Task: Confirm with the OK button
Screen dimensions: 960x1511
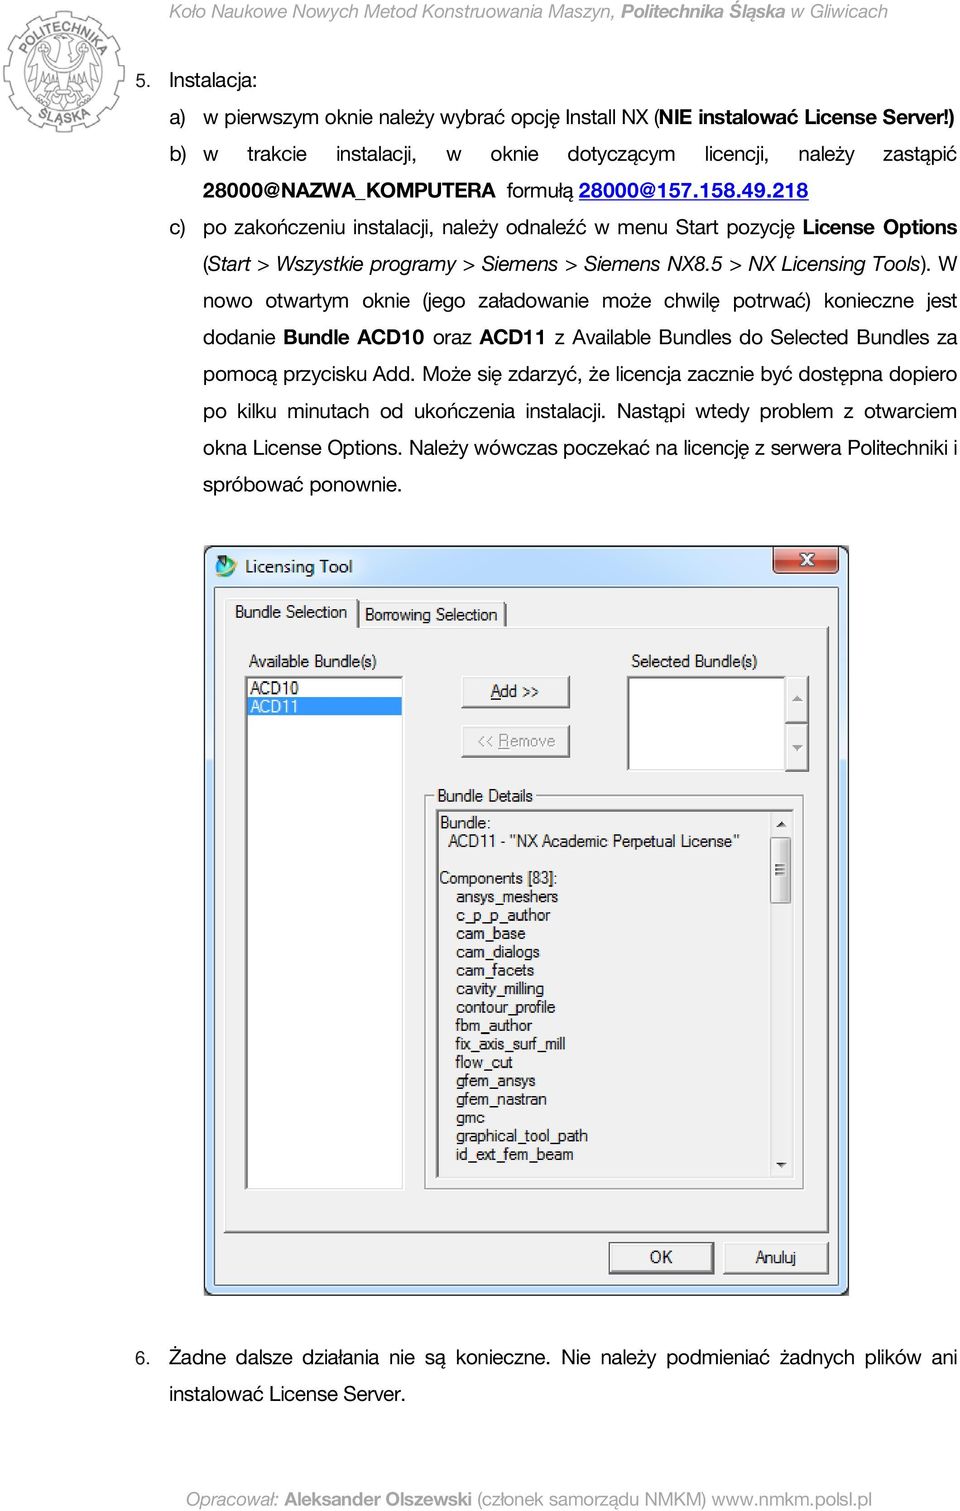Action: [x=661, y=1257]
